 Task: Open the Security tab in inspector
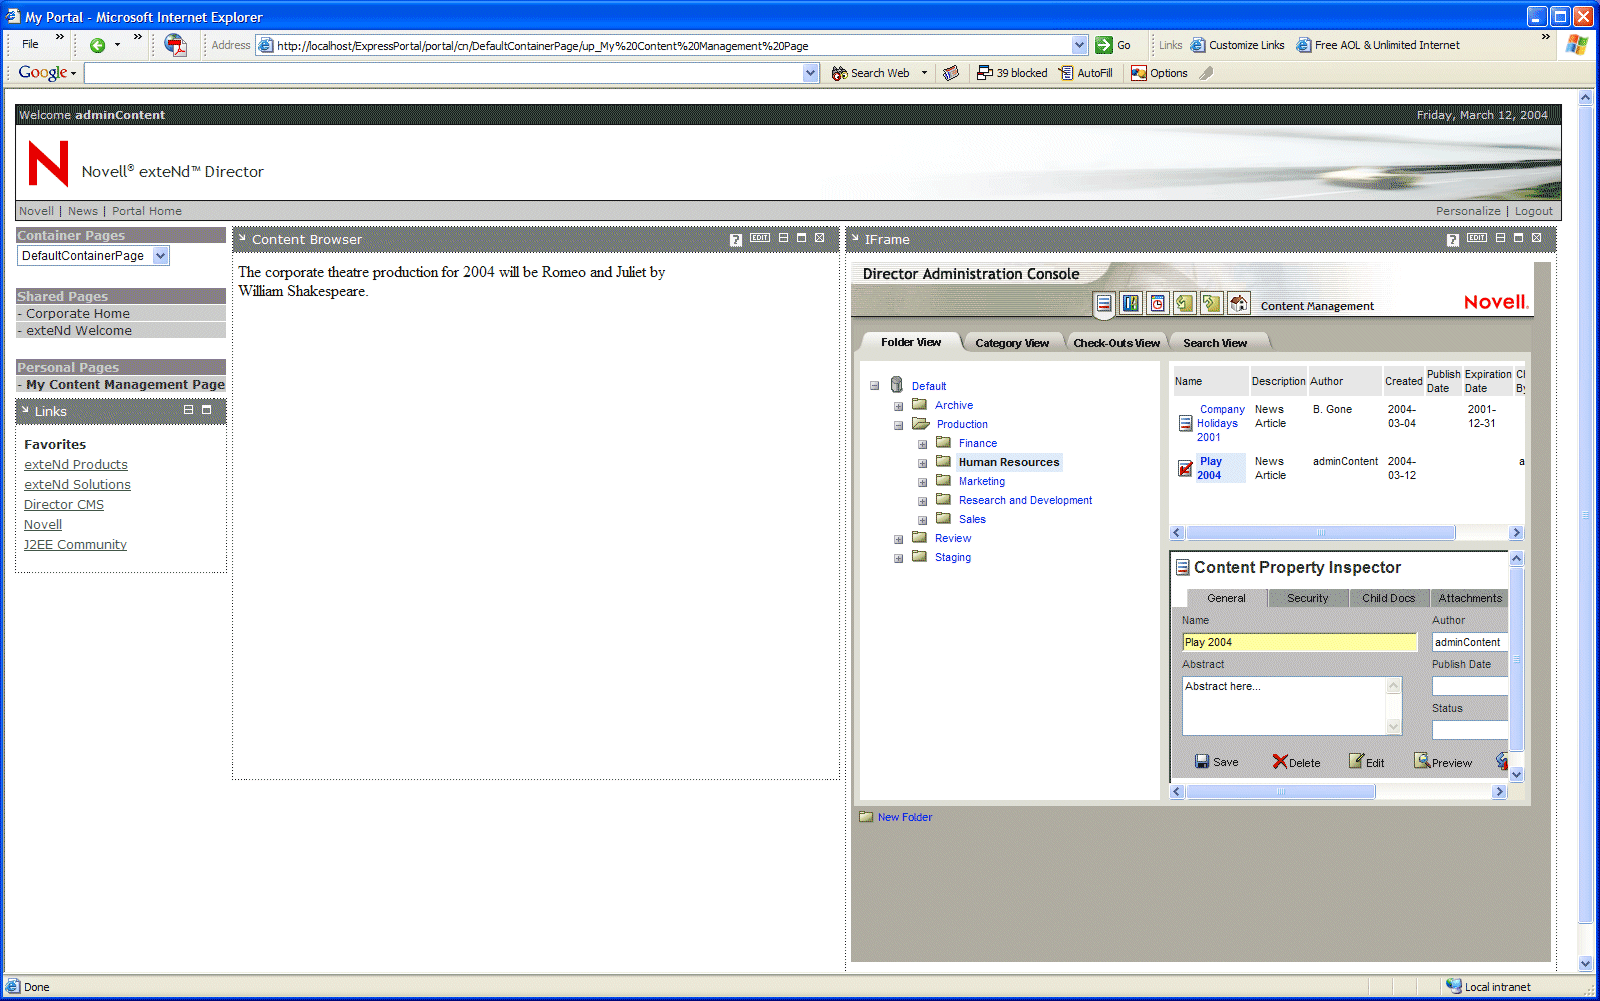point(1308,598)
